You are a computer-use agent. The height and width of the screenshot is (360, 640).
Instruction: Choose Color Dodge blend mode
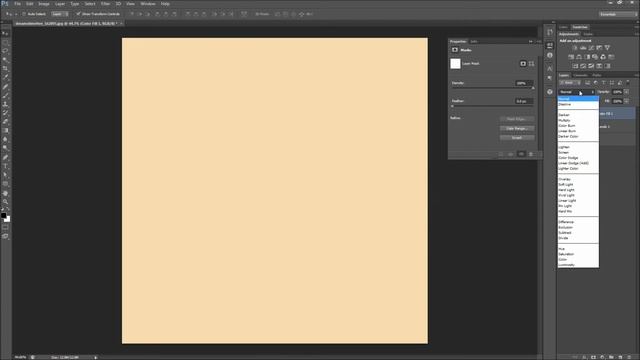click(x=568, y=158)
